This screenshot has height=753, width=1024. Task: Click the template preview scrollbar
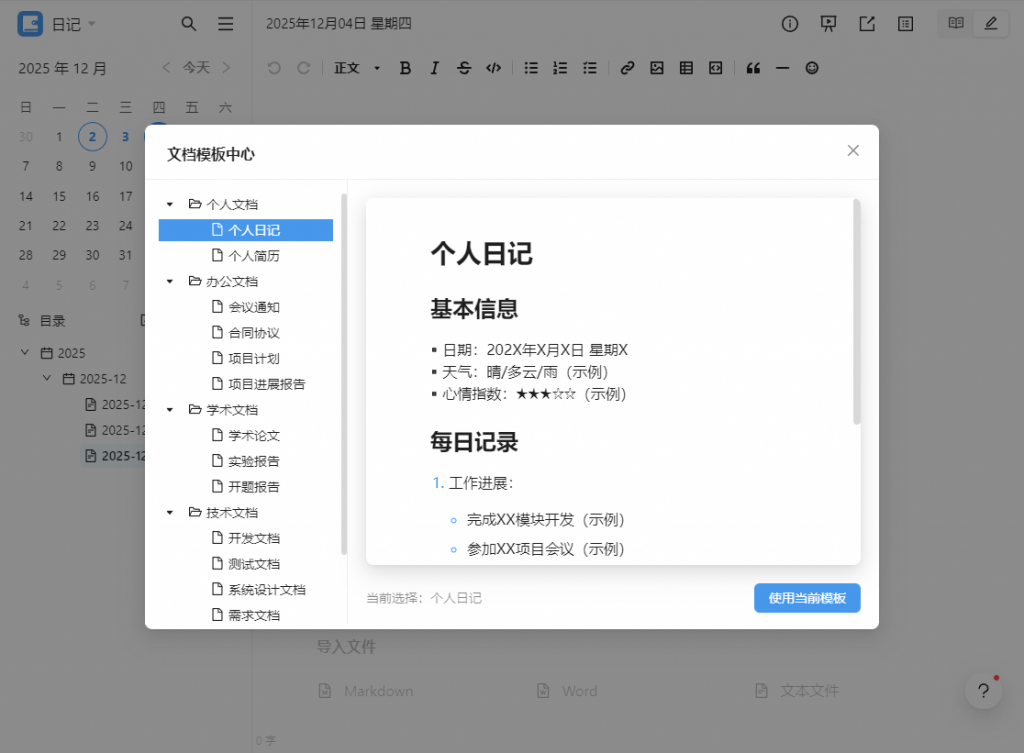click(856, 312)
